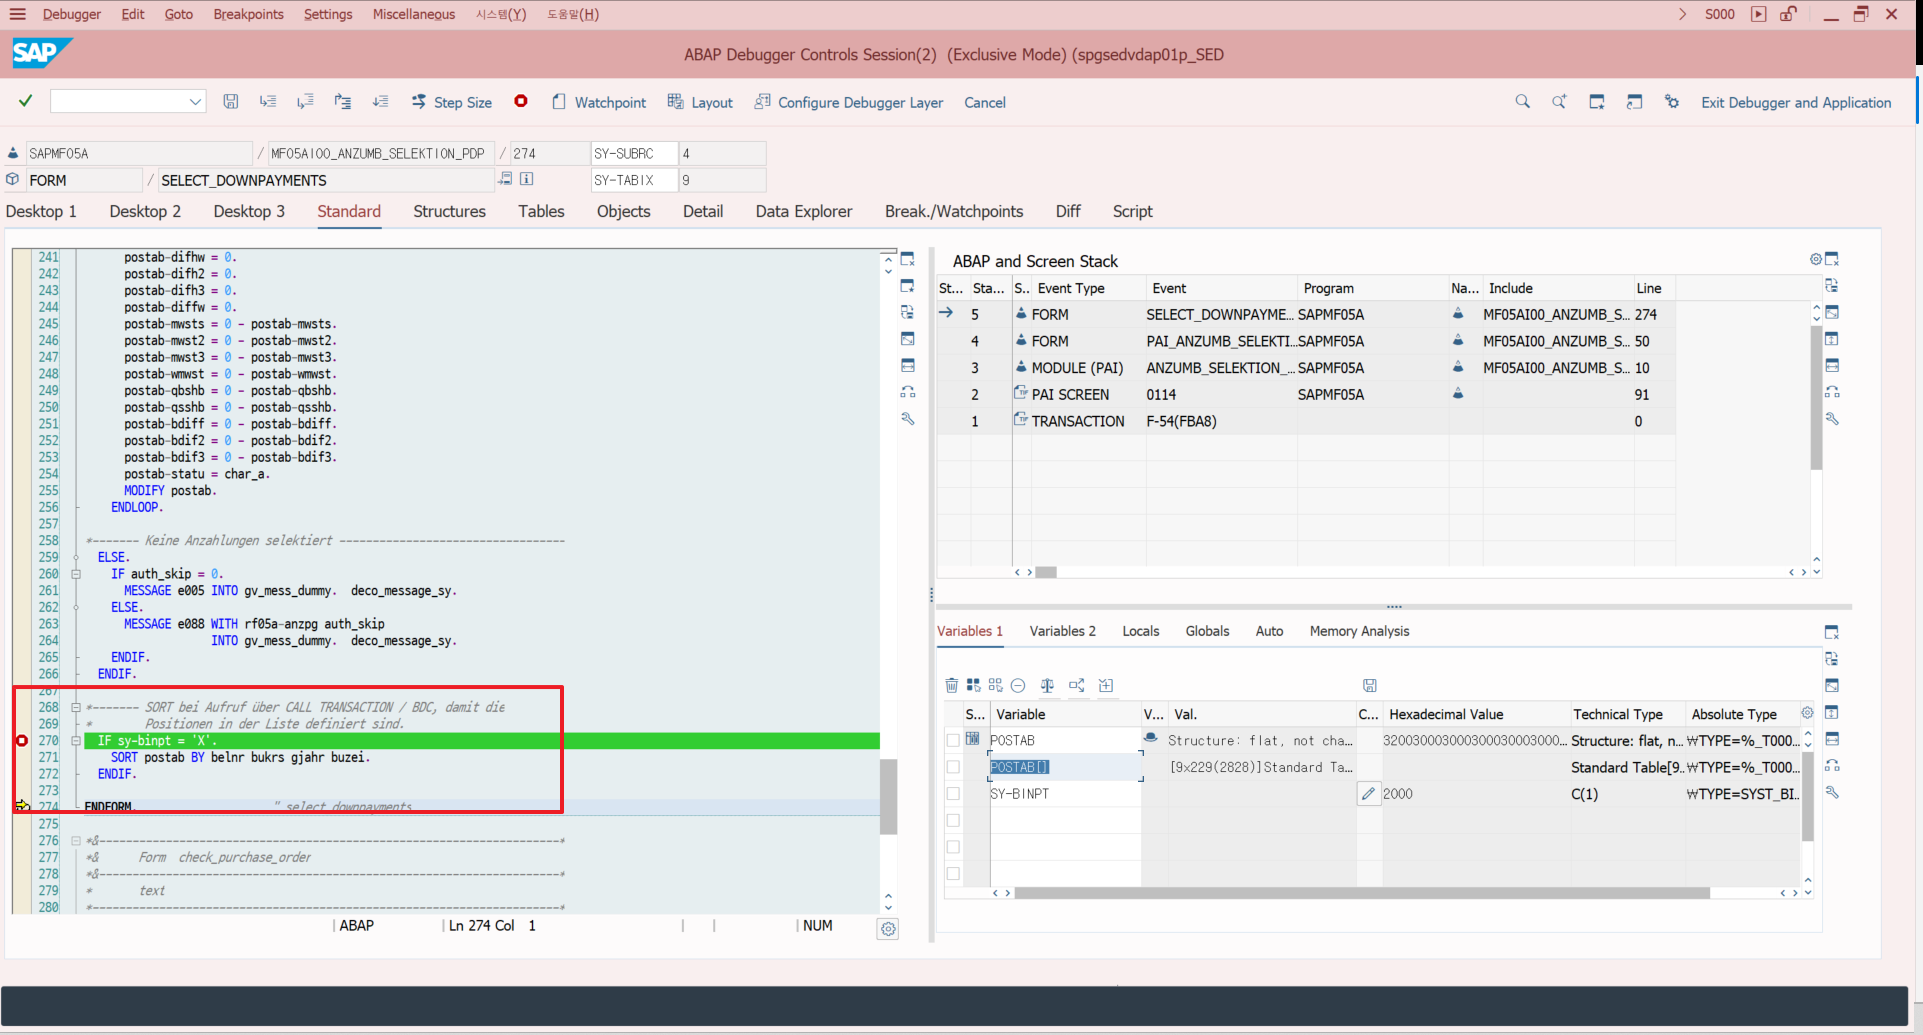1923x1035 pixels.
Task: Toggle the first empty variable row checkbox
Action: (x=953, y=820)
